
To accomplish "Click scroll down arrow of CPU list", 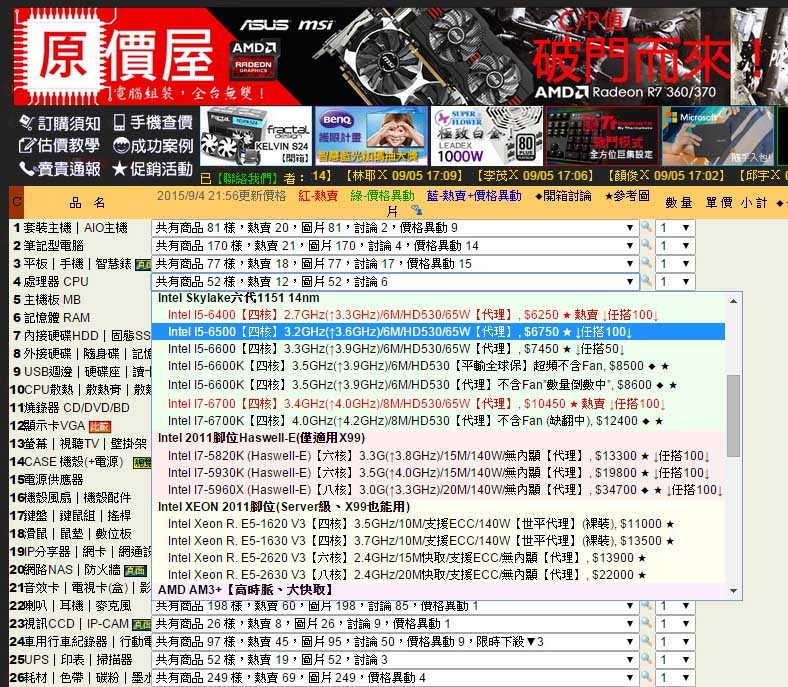I will (x=733, y=591).
